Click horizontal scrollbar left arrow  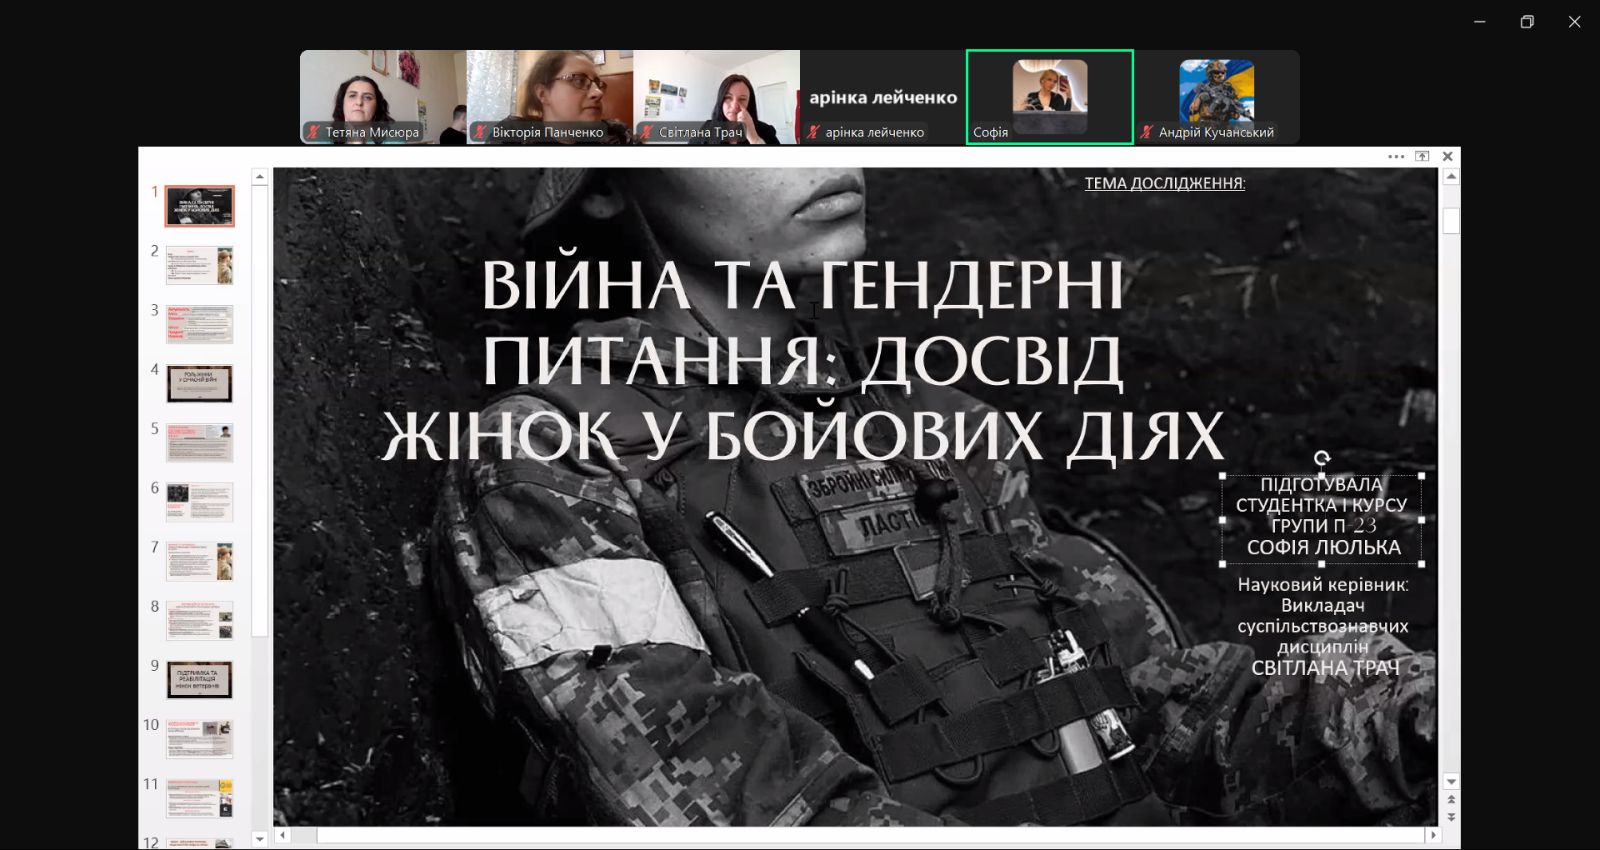[282, 834]
